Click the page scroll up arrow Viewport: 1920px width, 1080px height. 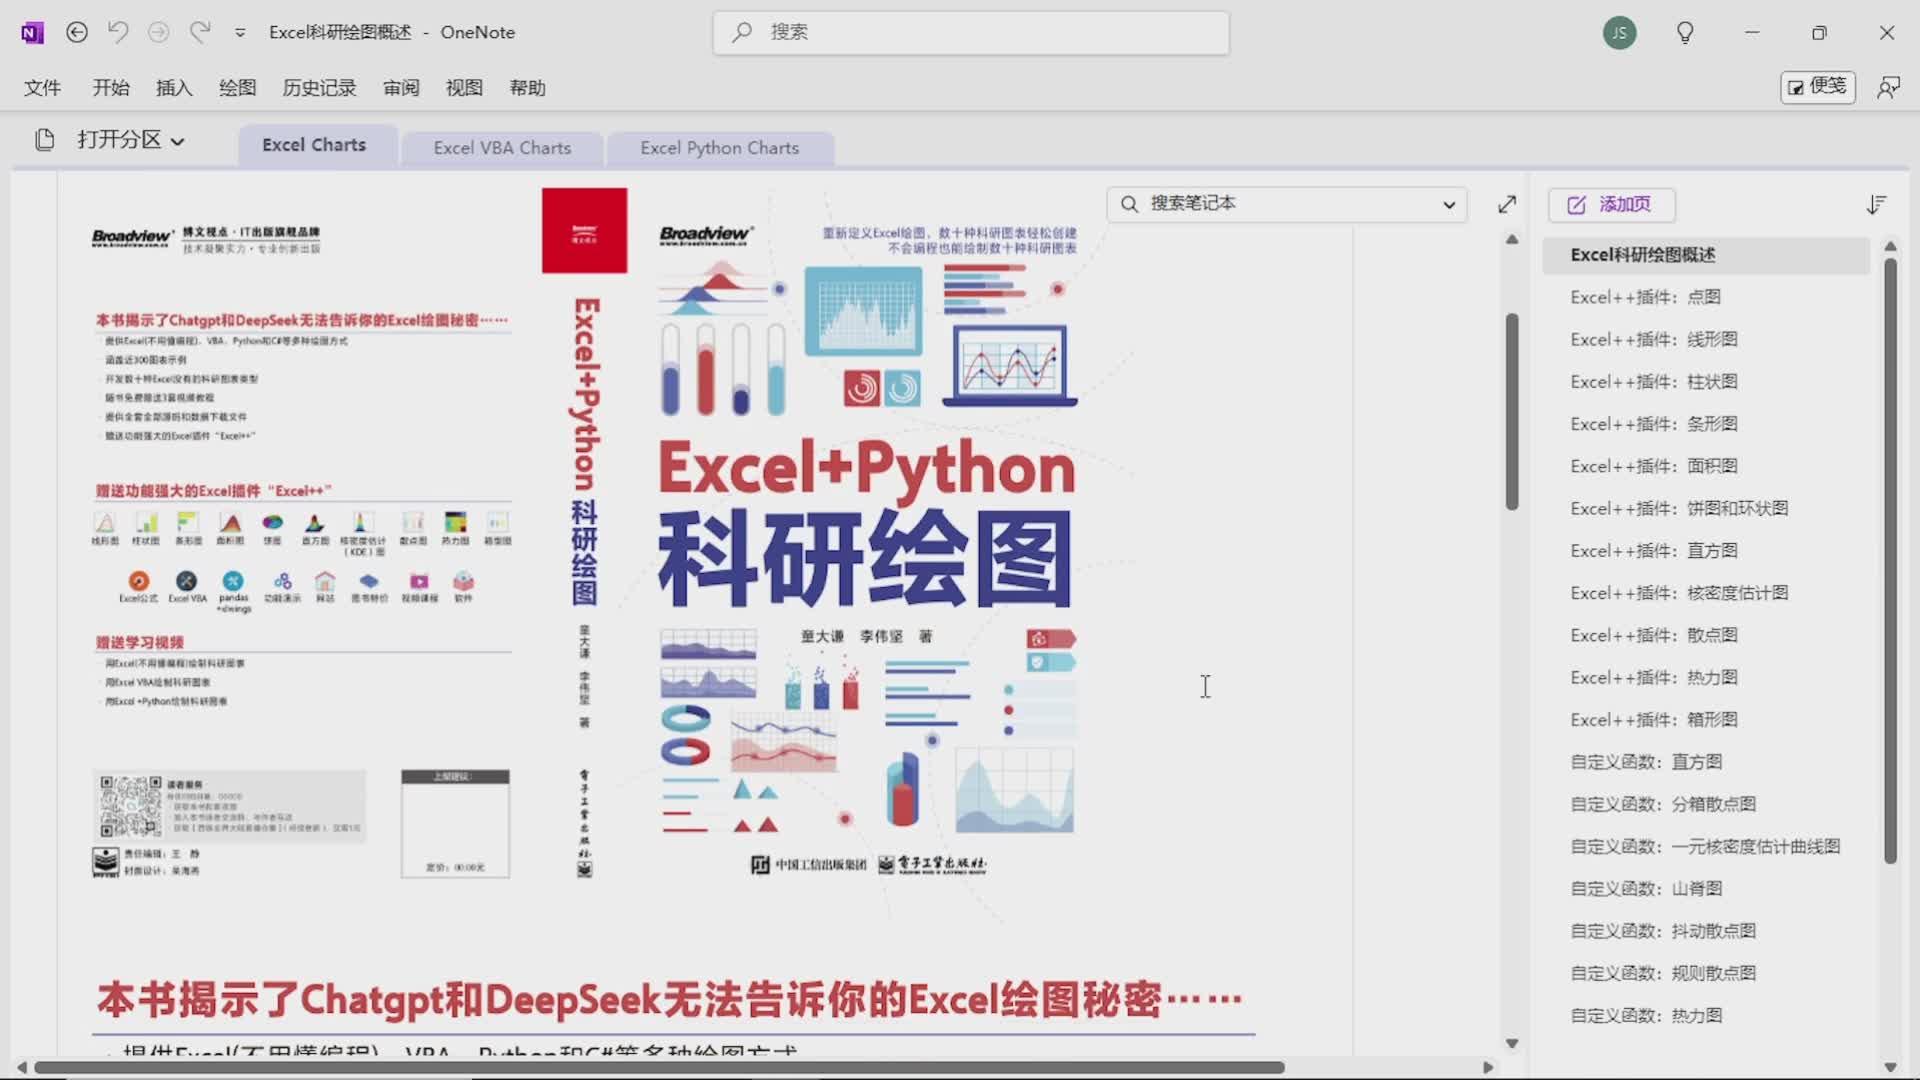1512,240
